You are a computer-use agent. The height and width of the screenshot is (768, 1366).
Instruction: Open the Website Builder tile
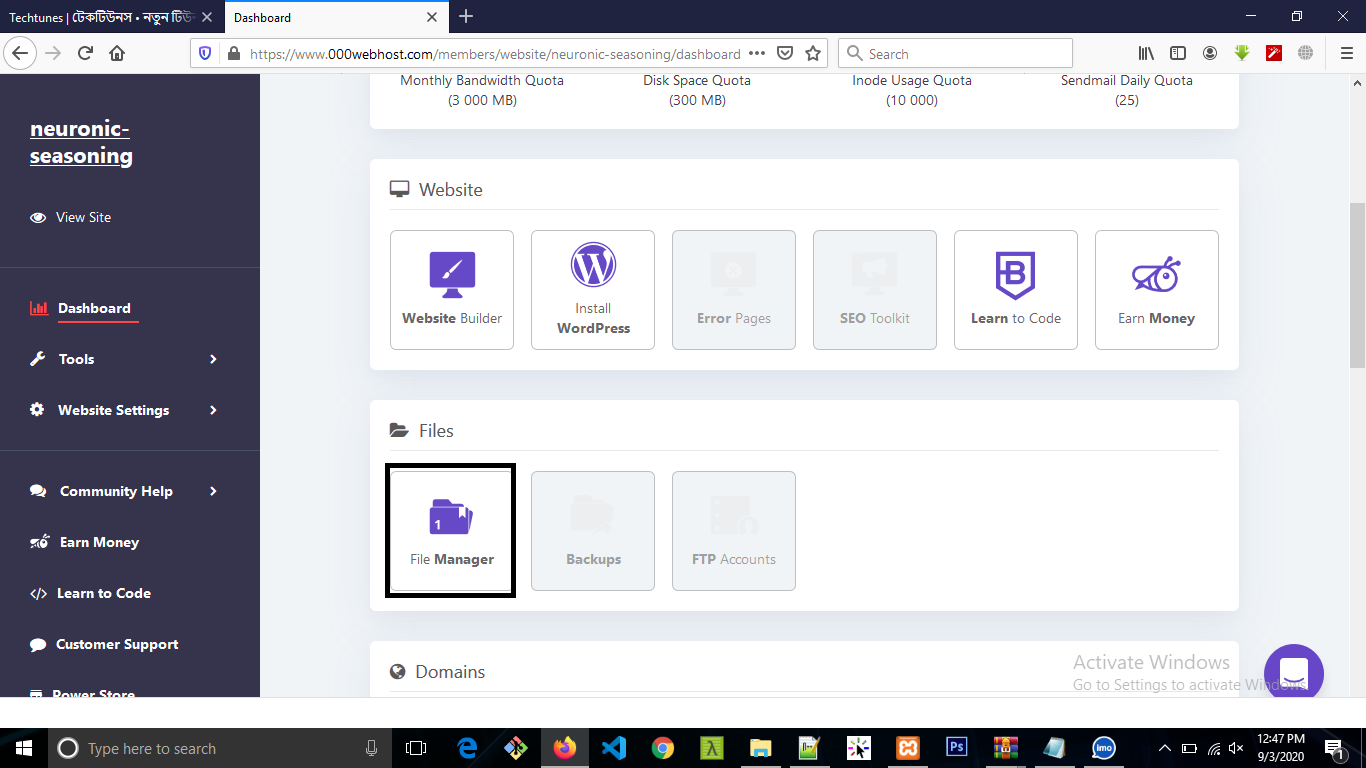coord(452,290)
